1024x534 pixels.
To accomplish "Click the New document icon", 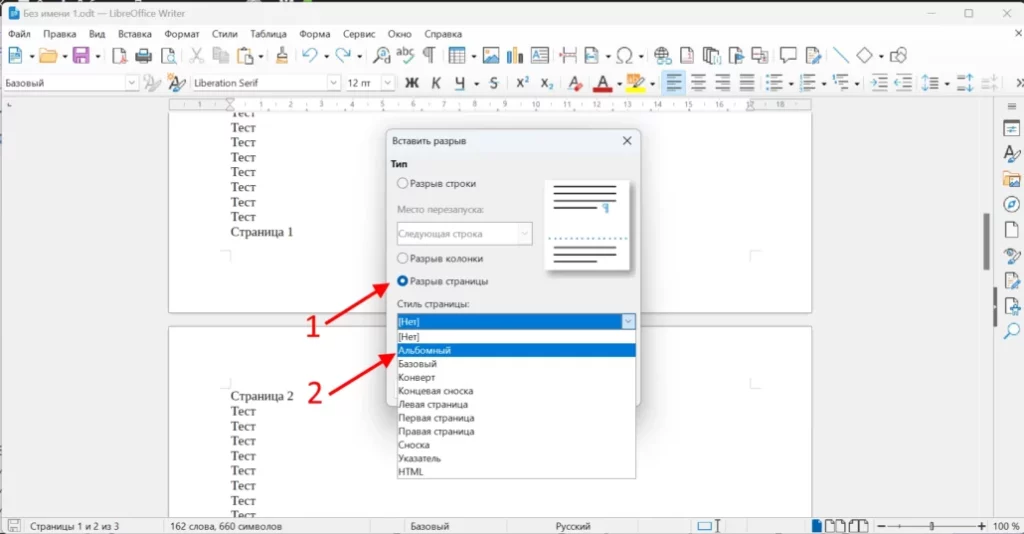I will point(15,56).
